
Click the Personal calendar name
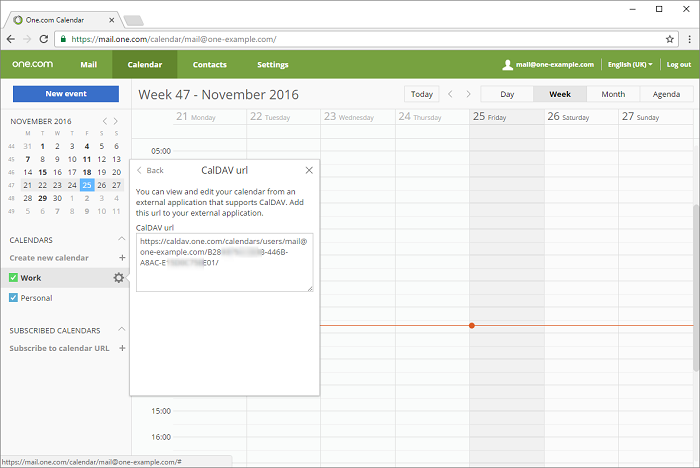(36, 298)
